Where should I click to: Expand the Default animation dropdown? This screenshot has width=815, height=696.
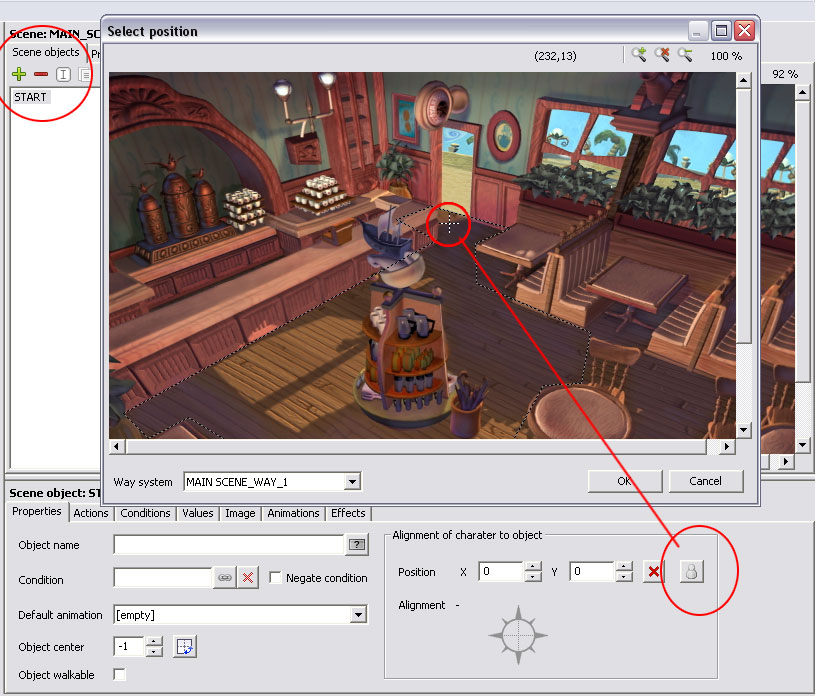[358, 615]
